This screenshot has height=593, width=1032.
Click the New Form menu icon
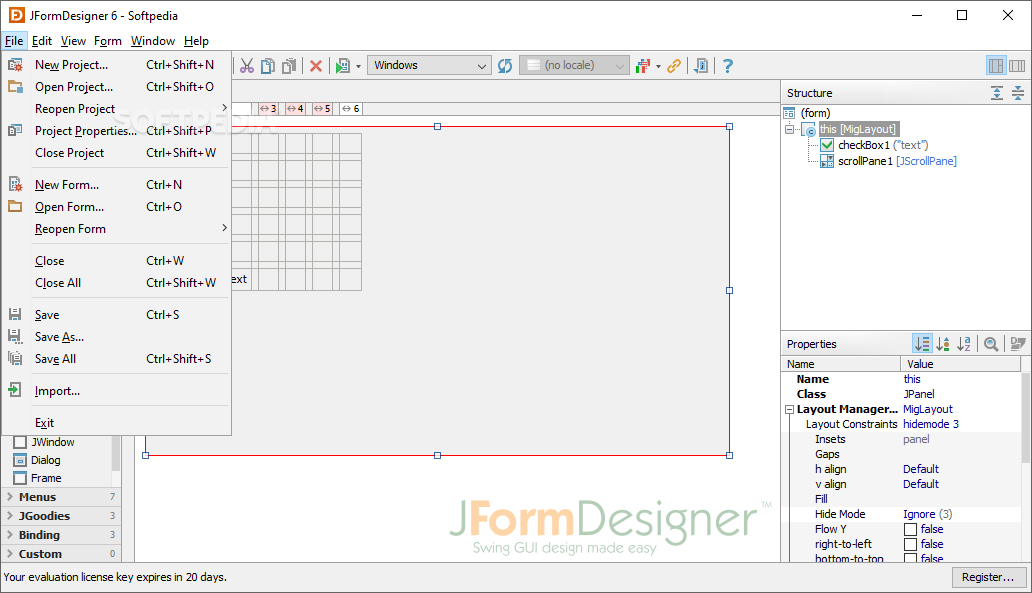click(15, 184)
